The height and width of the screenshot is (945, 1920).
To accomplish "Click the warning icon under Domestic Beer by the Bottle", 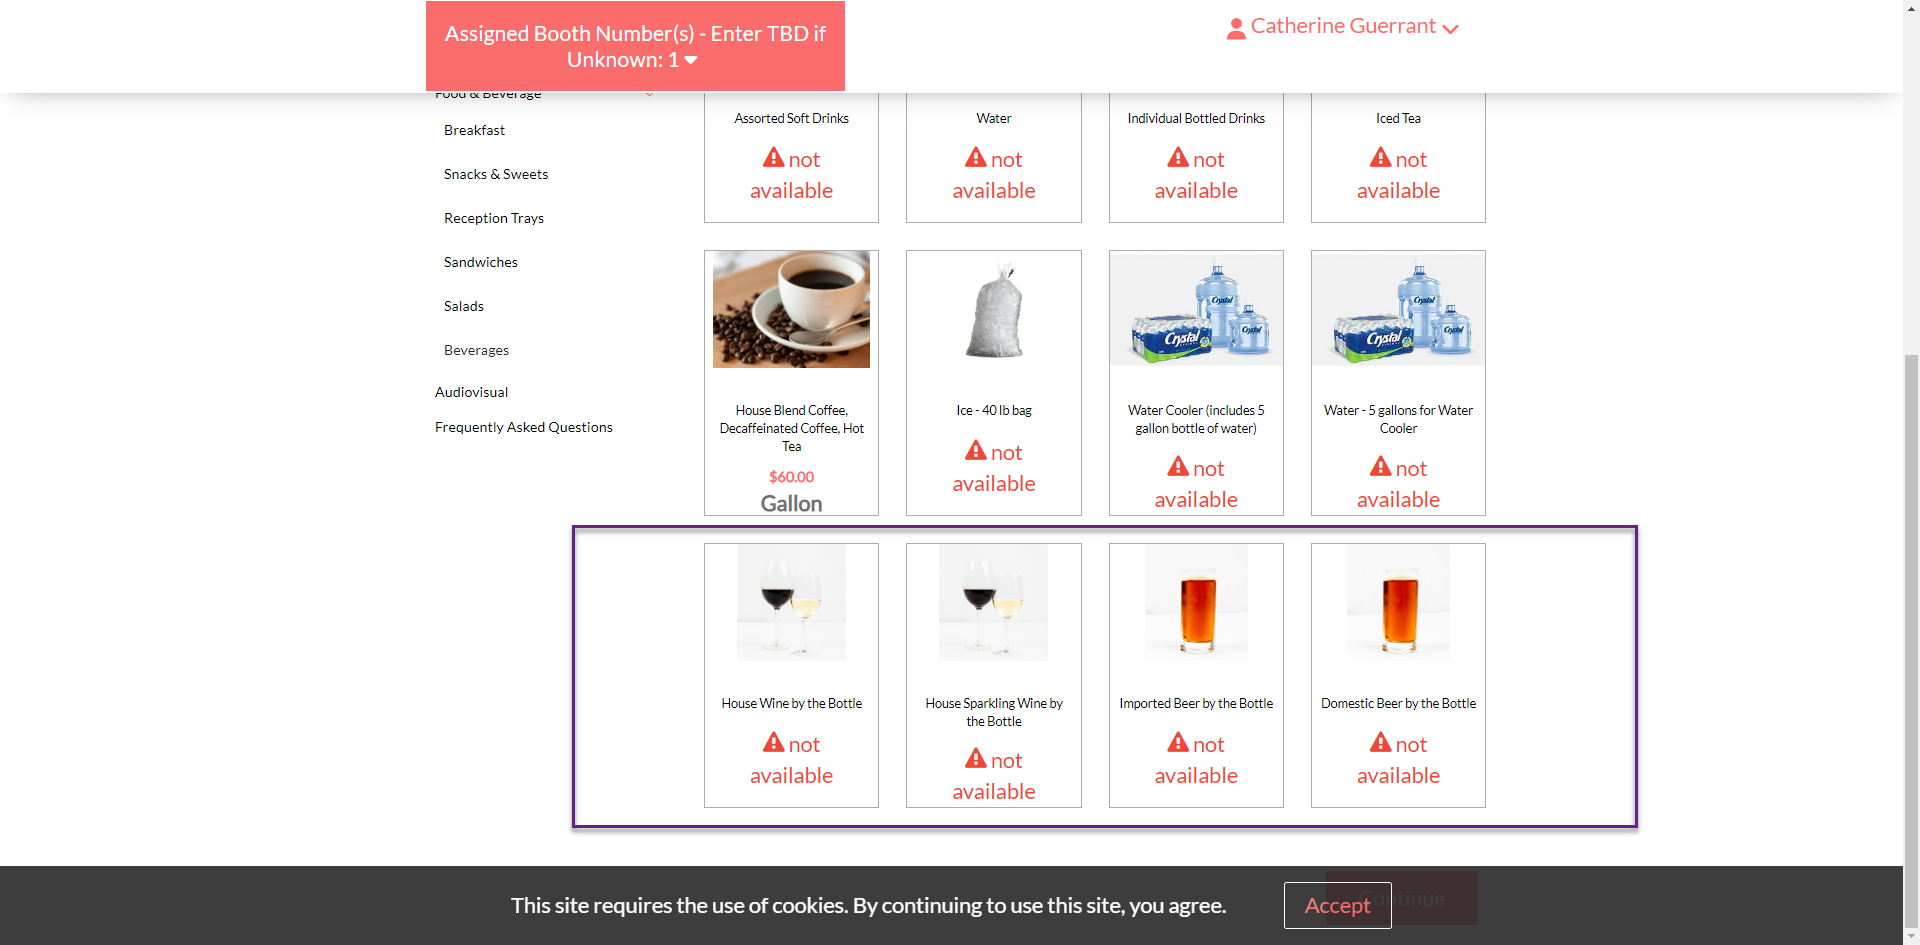I will coord(1381,743).
